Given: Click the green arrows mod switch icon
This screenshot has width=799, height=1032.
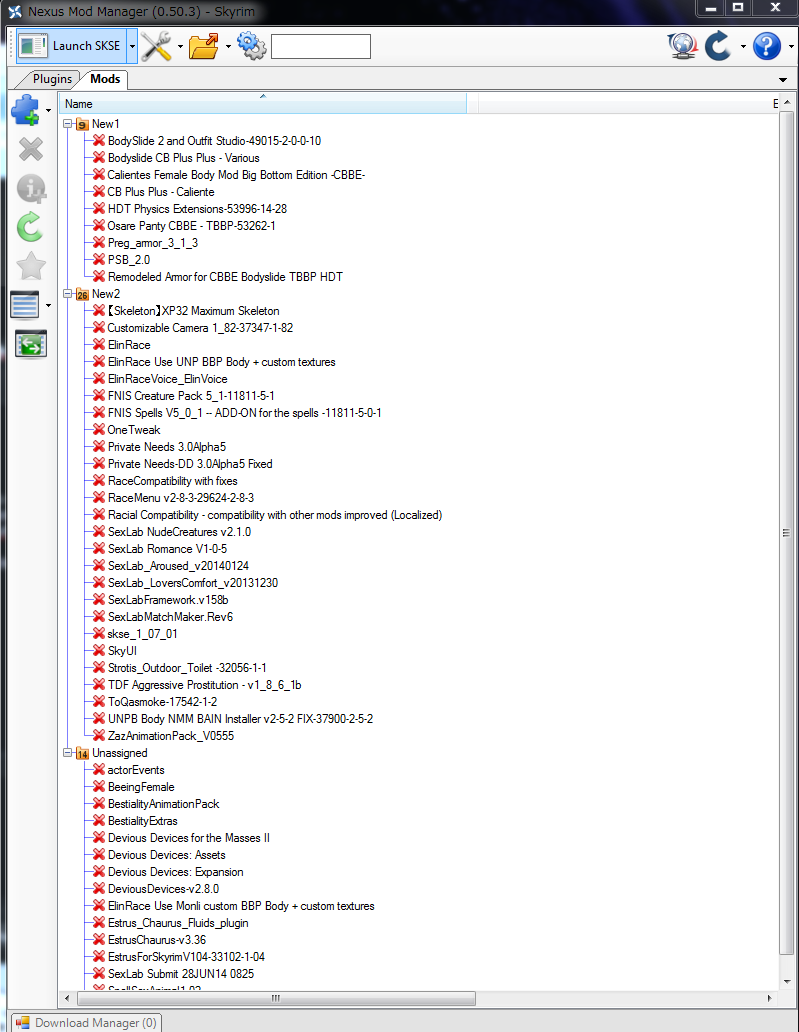Looking at the screenshot, I should pos(31,344).
